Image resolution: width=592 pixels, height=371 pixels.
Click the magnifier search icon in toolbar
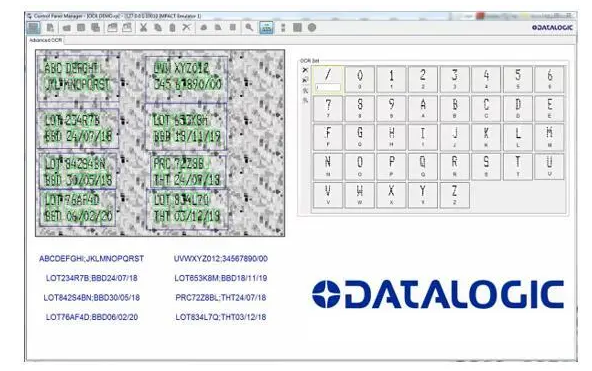tap(249, 28)
